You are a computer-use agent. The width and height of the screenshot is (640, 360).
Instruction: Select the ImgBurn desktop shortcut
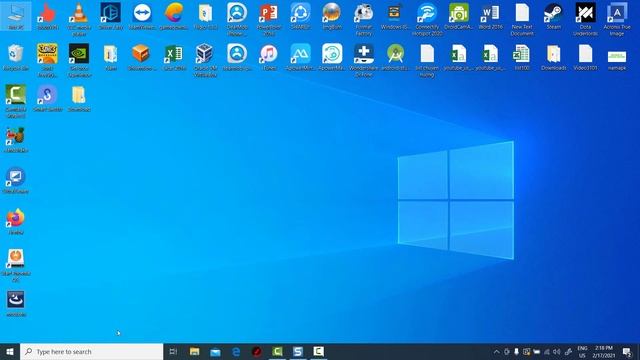pos(332,16)
